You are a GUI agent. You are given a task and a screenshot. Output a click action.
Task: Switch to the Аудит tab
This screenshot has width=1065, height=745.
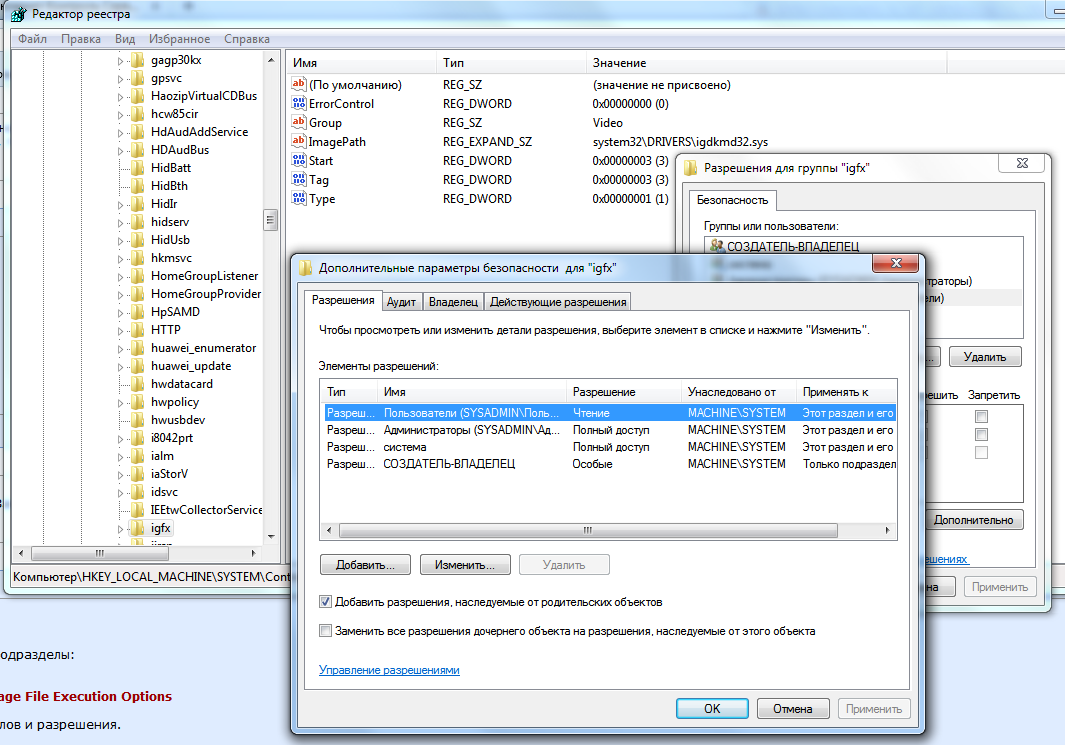coord(401,302)
